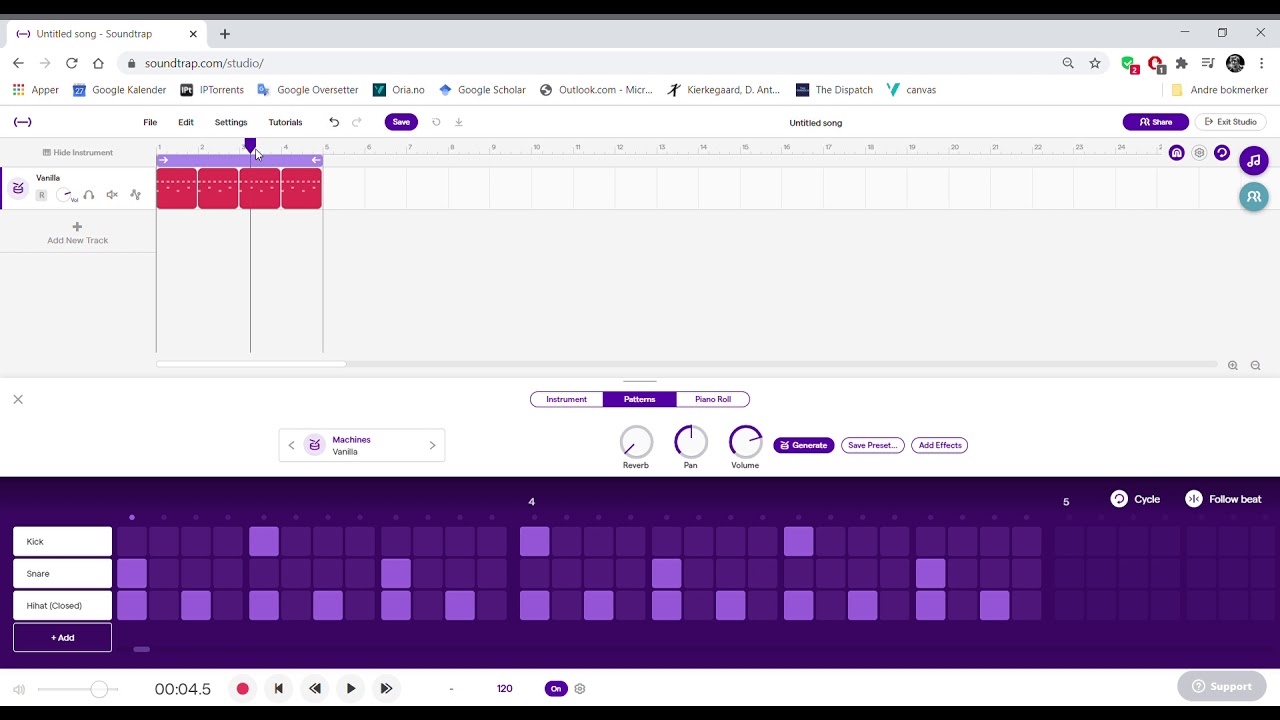Screen dimensions: 1280x720
Task: Click the instrument Volume knob
Action: (745, 442)
